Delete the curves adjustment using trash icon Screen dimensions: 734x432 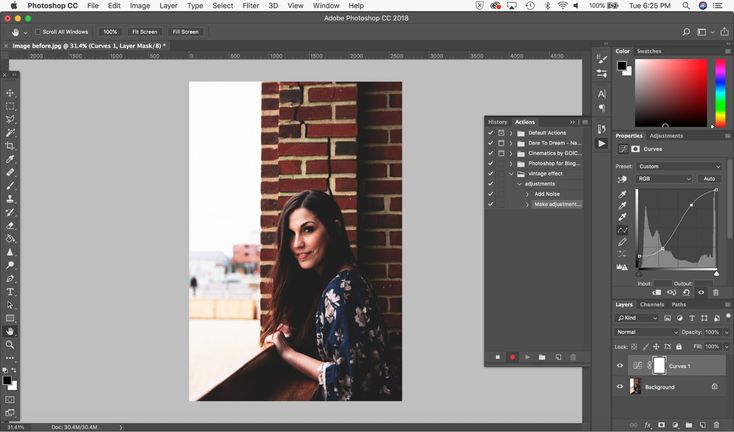point(716,292)
